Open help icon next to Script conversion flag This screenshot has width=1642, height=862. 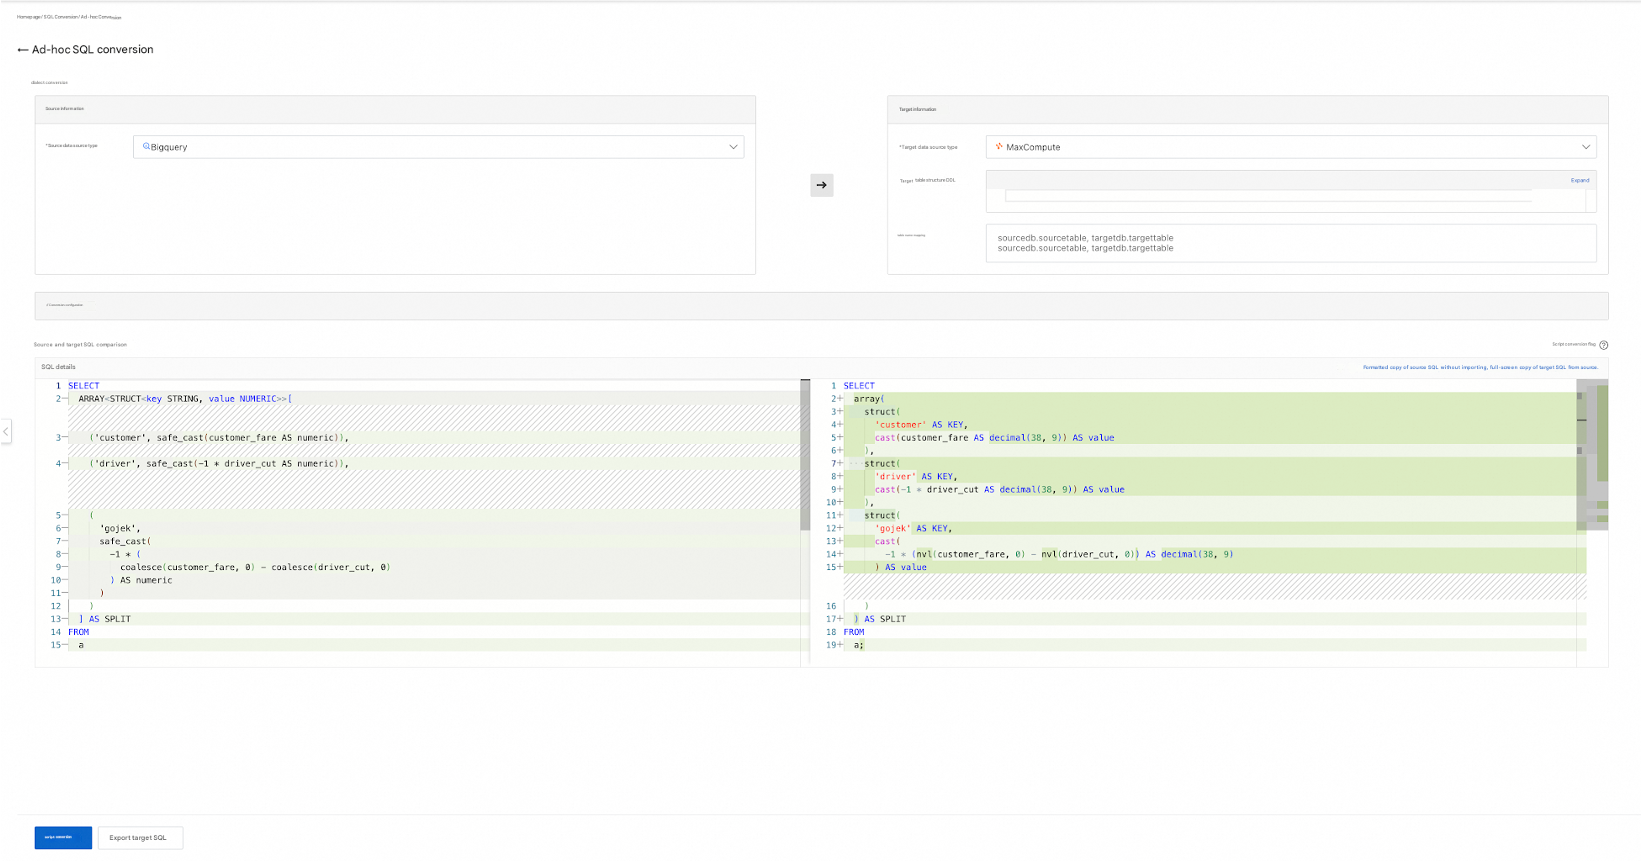(1604, 345)
